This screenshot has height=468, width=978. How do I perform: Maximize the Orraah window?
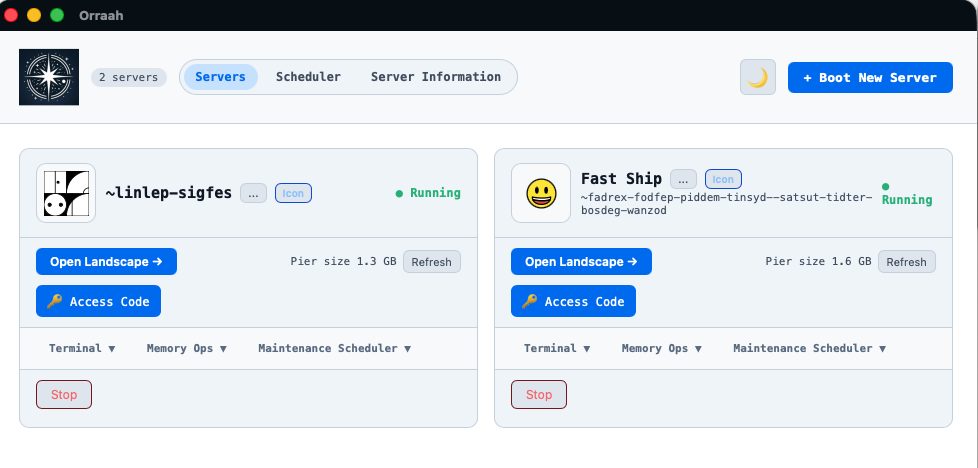pos(57,15)
